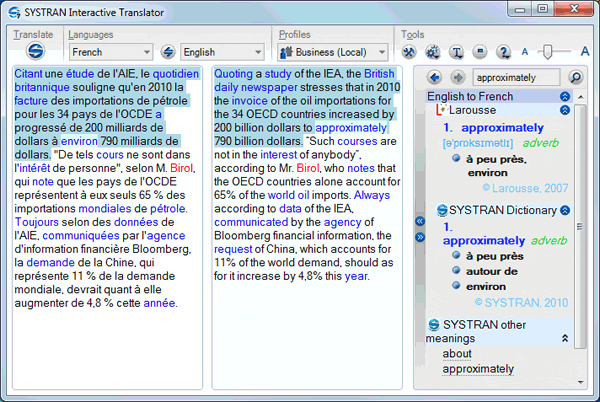Collapse the English to French section
Screen dimensions: 600x402
pyautogui.click(x=565, y=96)
